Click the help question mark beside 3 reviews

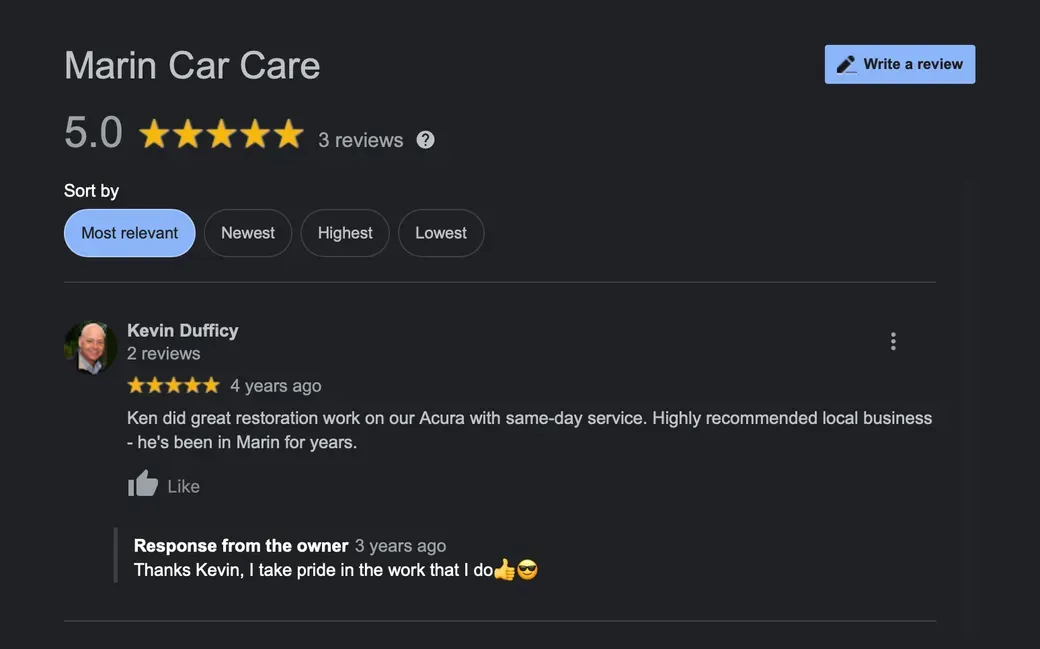pyautogui.click(x=425, y=140)
